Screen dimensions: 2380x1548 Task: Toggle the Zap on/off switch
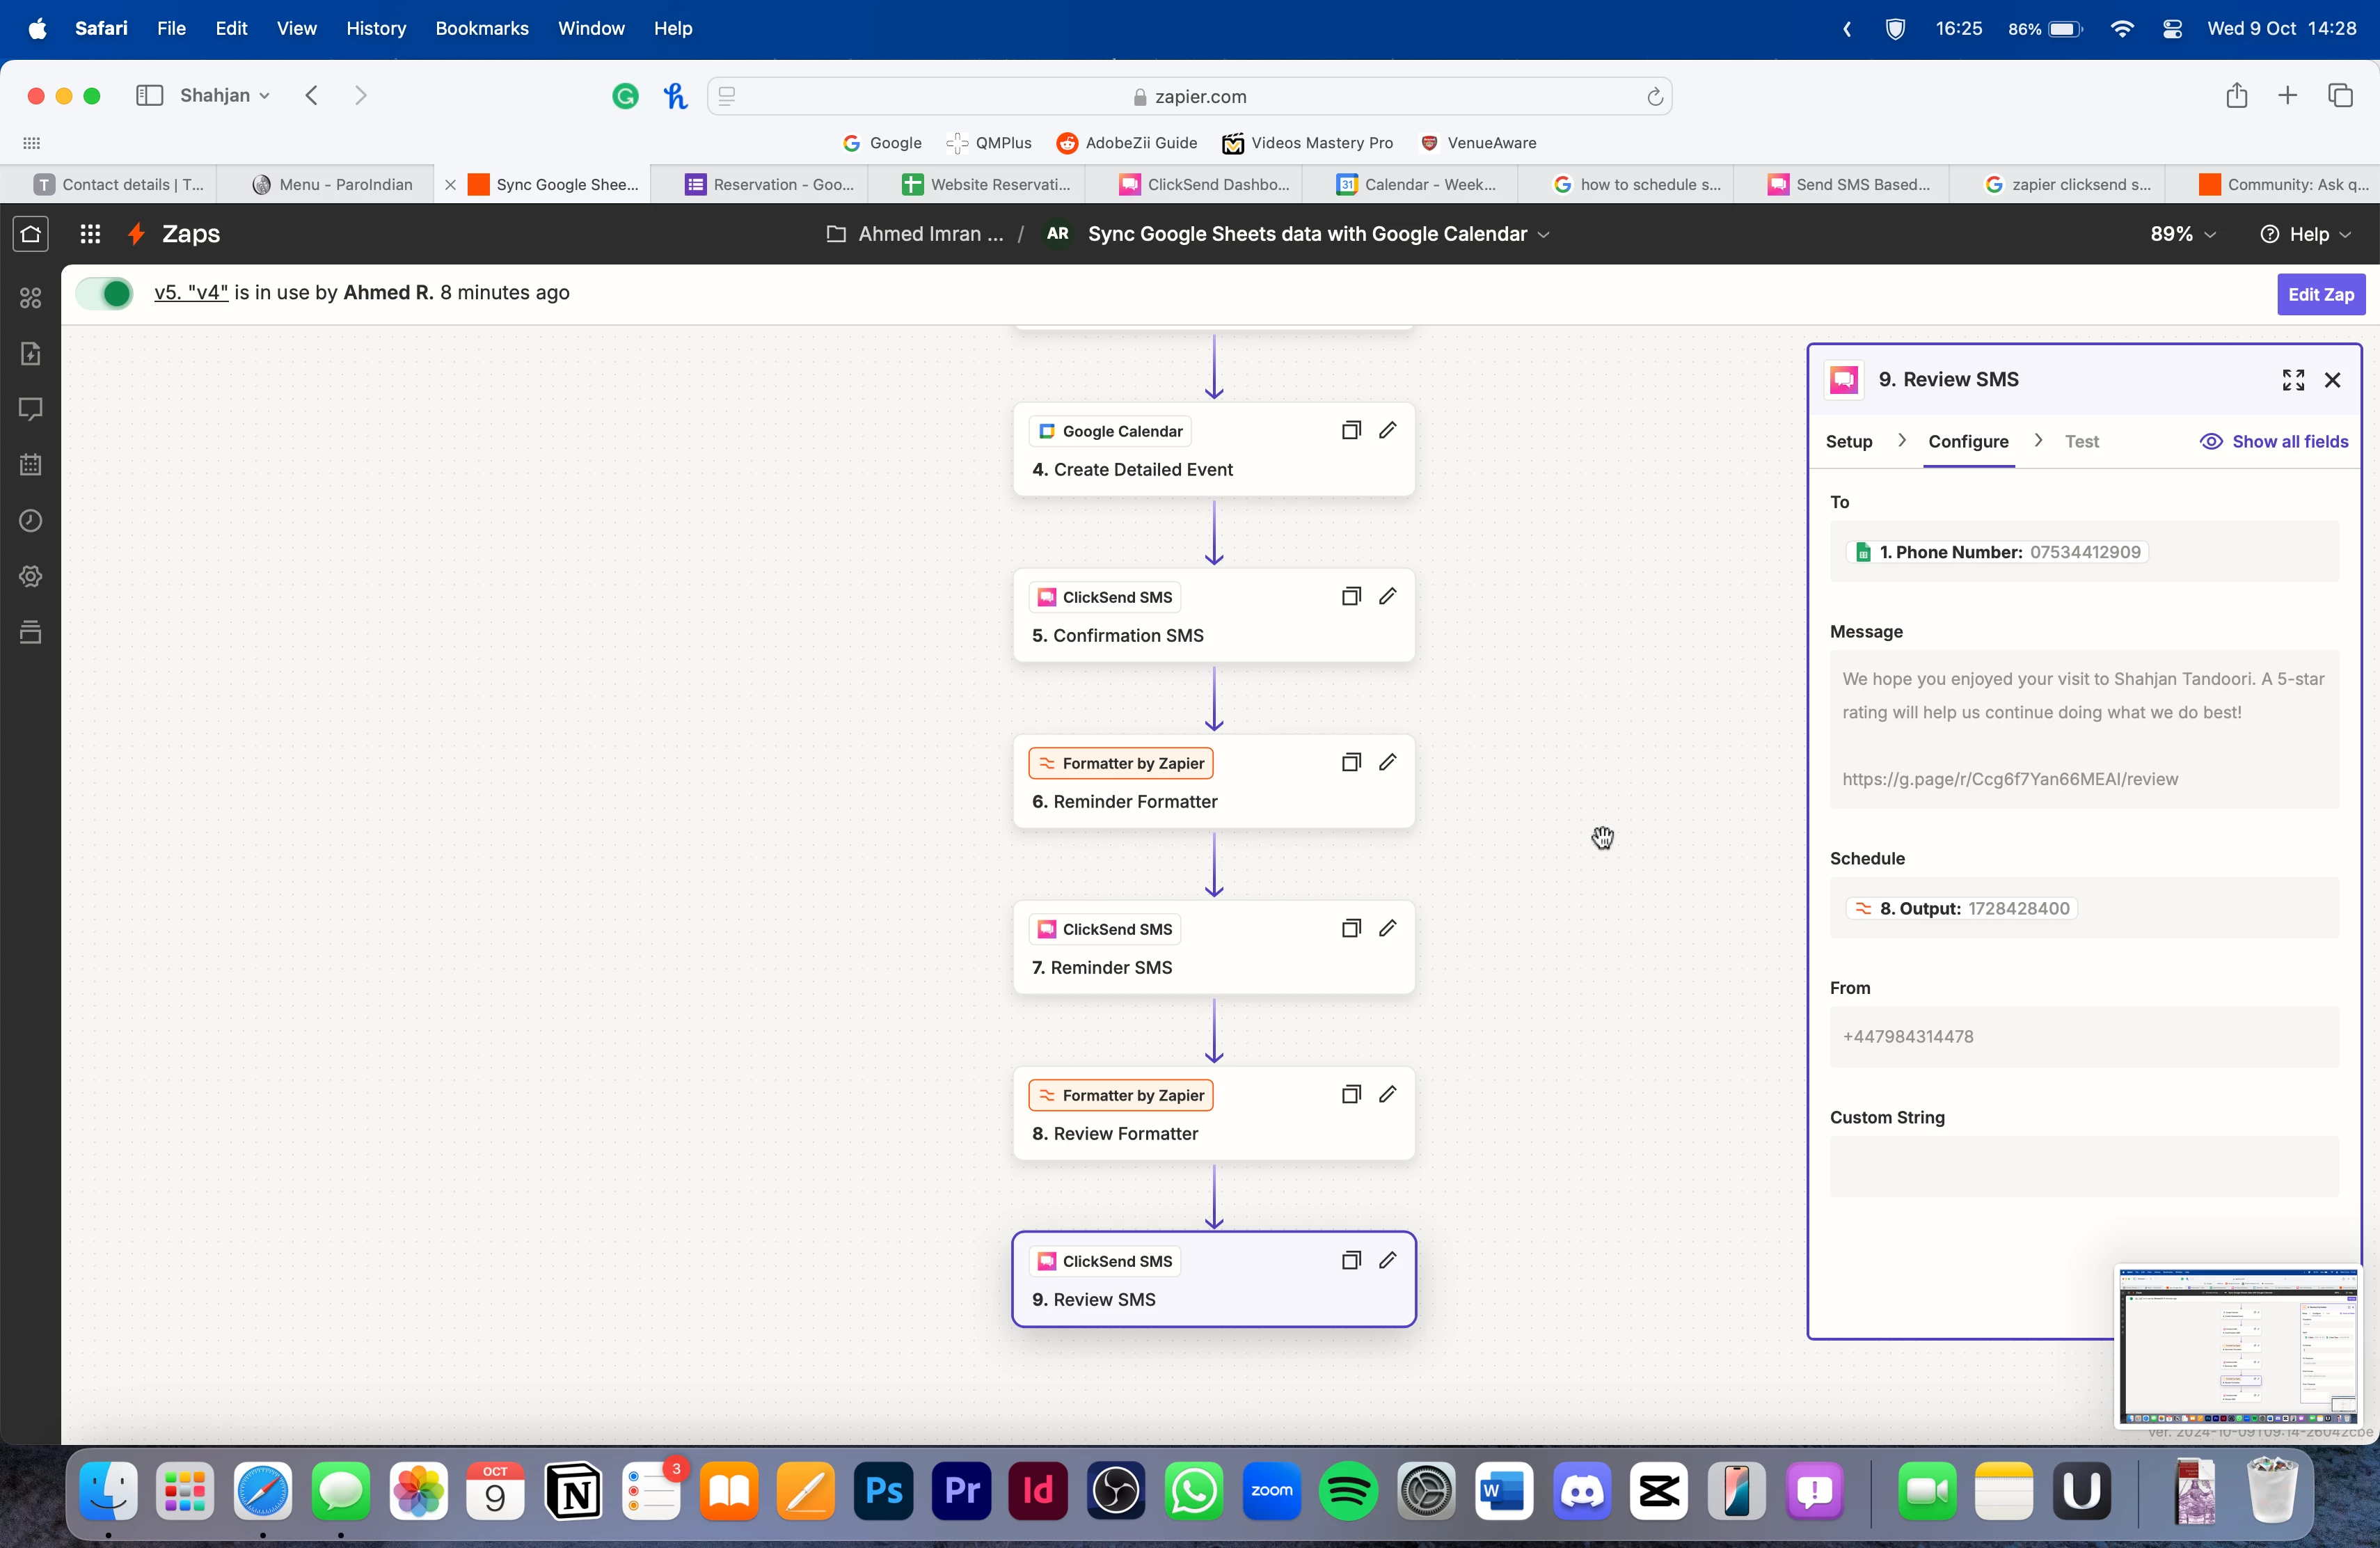click(x=104, y=293)
